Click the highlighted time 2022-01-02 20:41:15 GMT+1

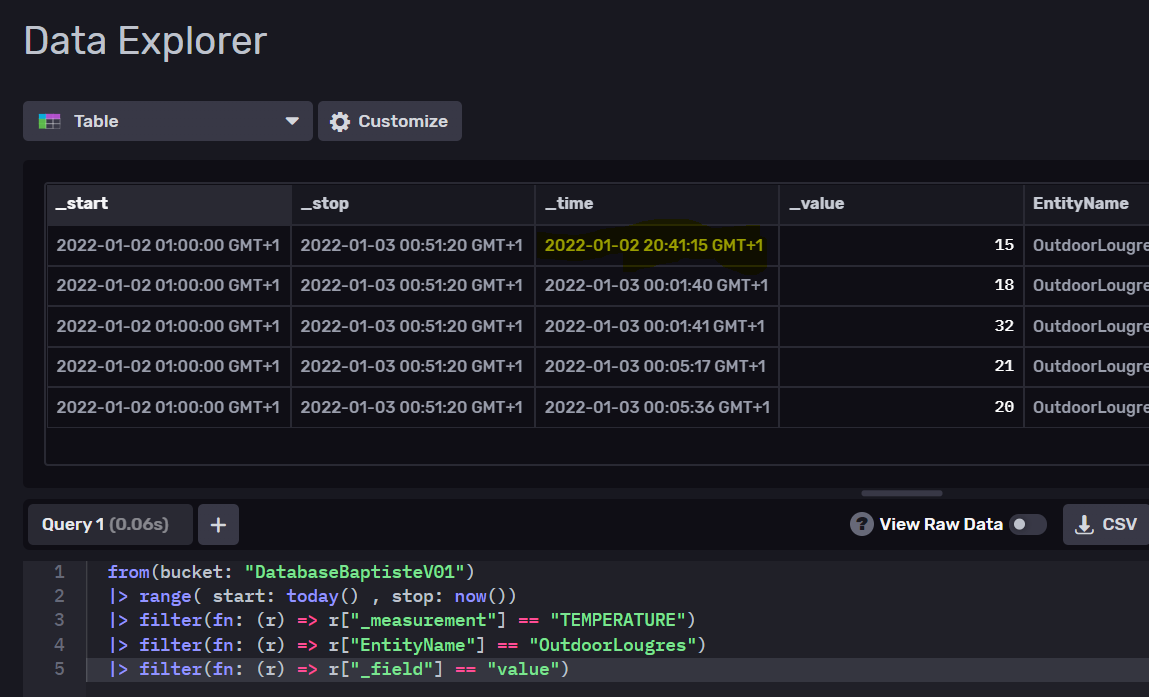[x=654, y=246]
